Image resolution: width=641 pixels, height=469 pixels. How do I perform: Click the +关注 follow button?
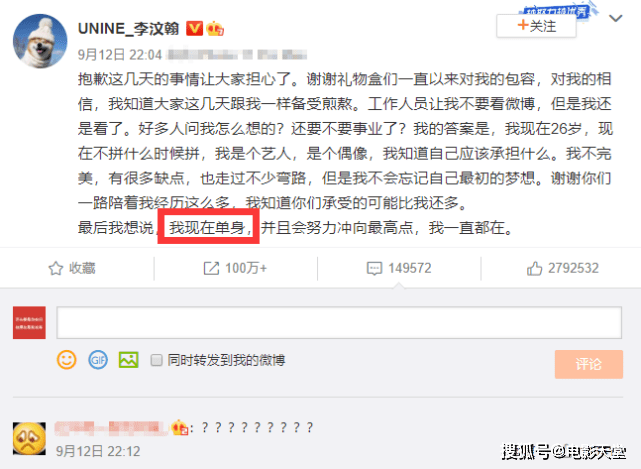(x=536, y=26)
